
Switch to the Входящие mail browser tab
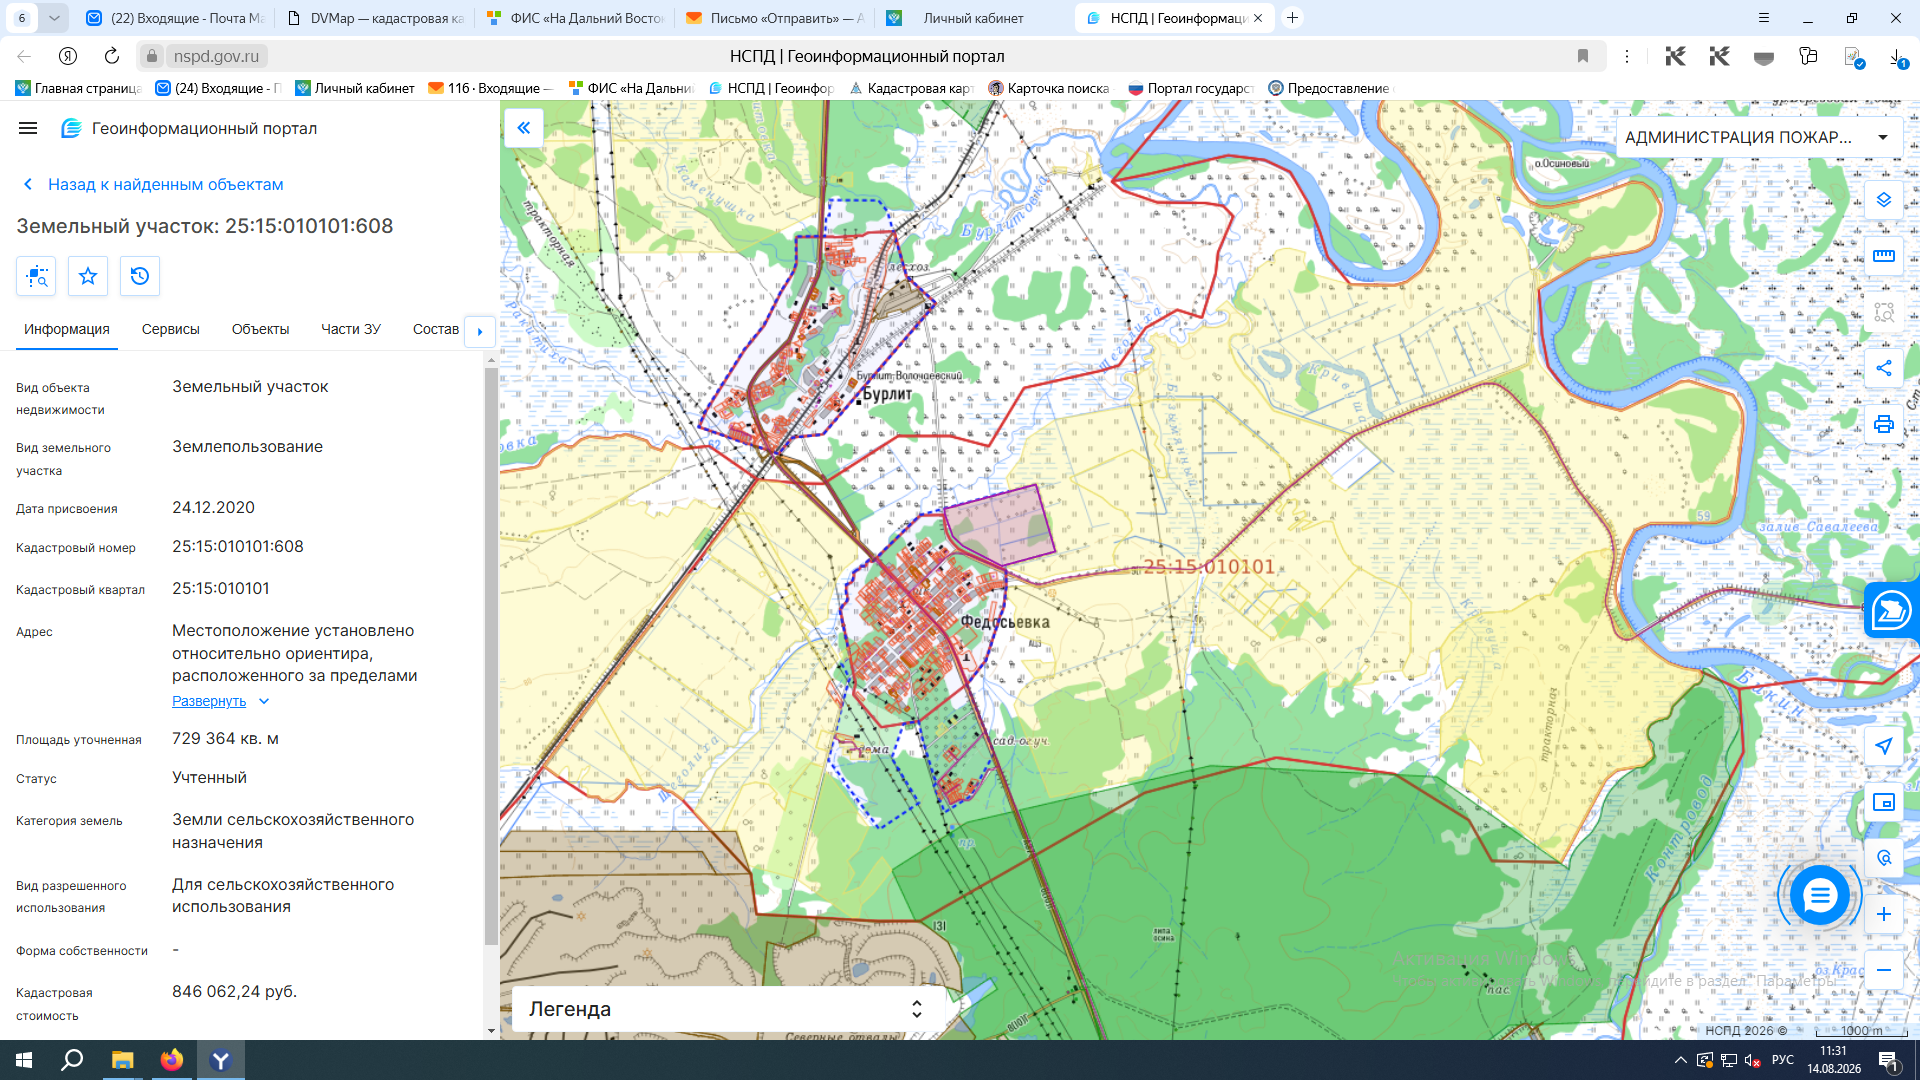tap(174, 18)
